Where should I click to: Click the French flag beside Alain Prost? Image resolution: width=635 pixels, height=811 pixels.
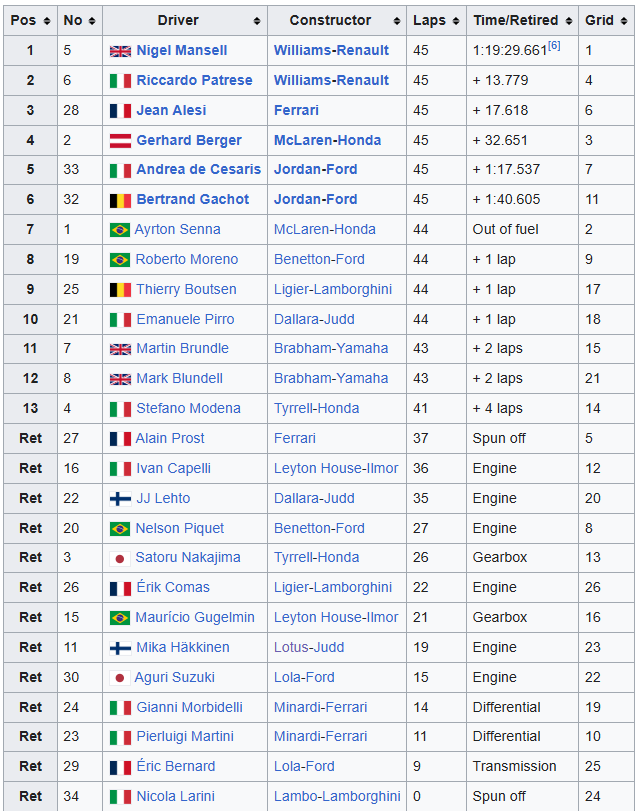(x=120, y=439)
